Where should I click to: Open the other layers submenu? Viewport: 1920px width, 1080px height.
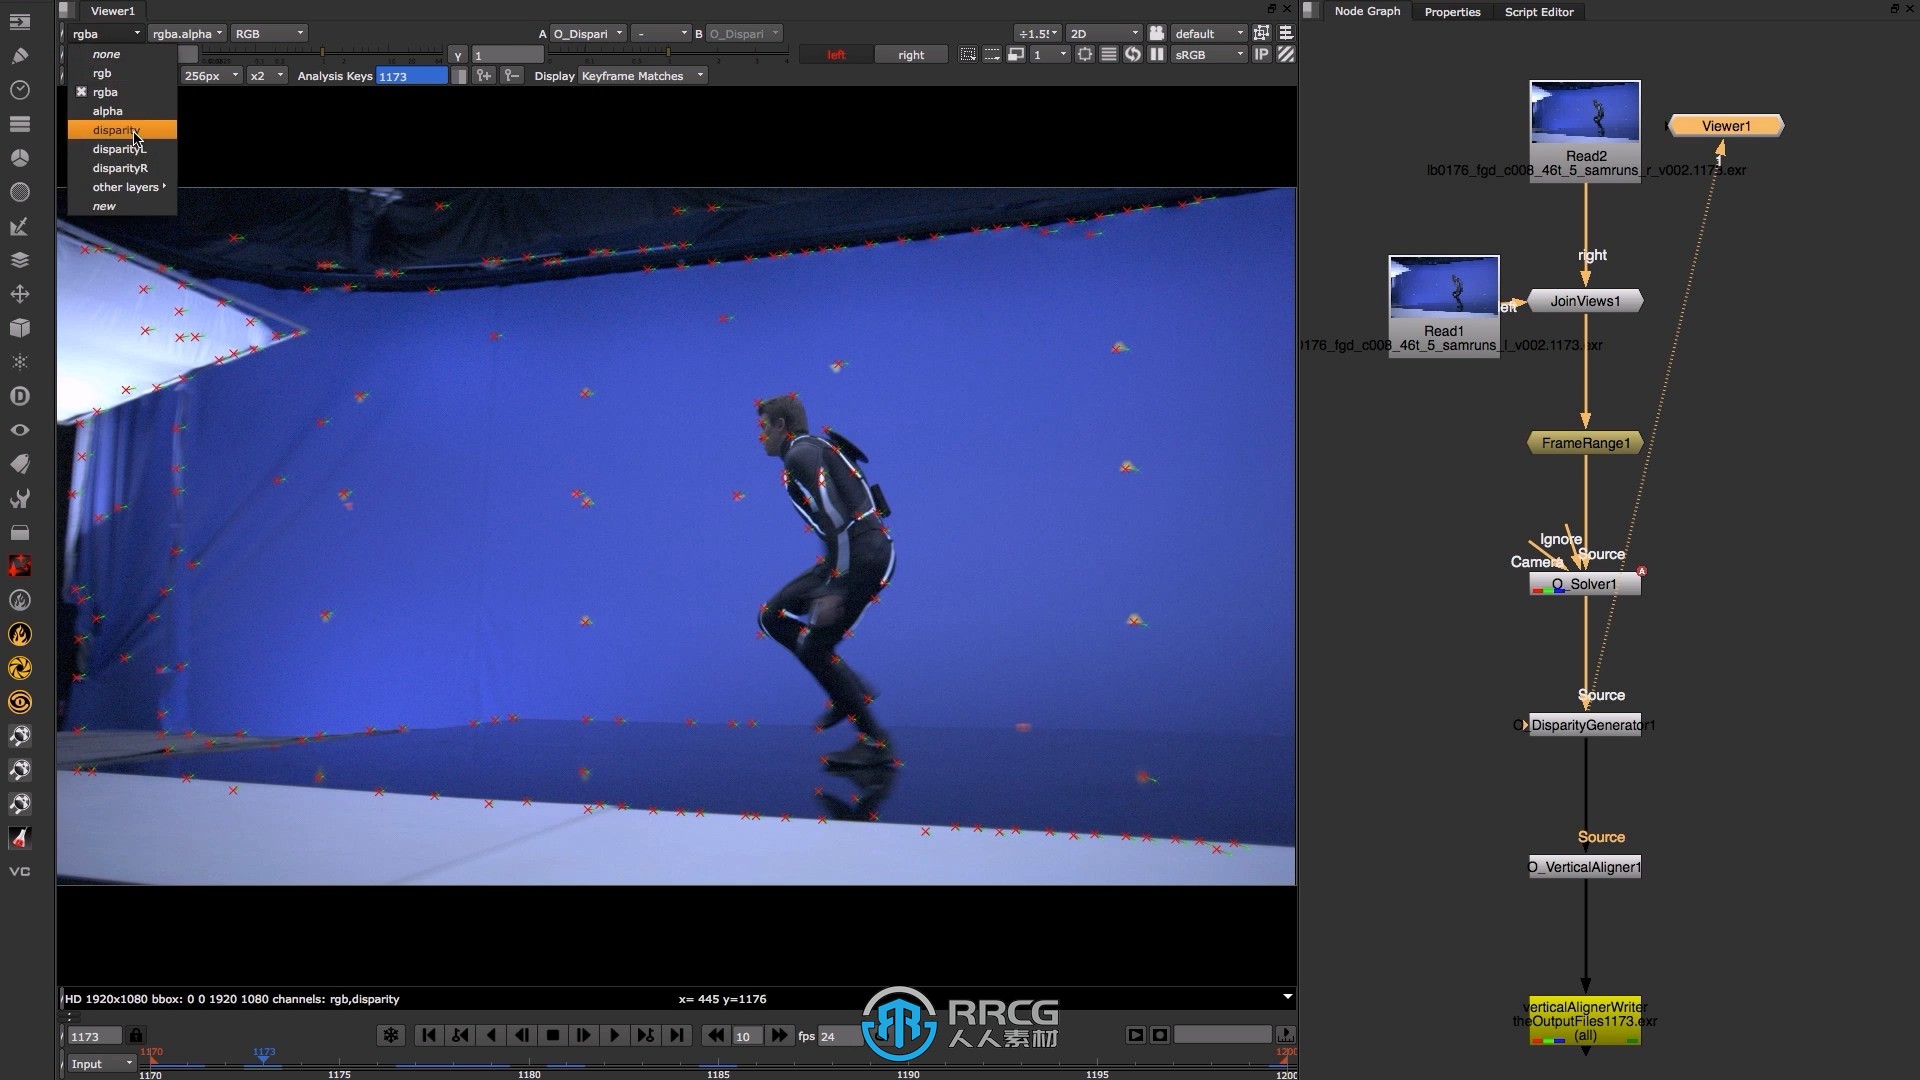(x=122, y=187)
